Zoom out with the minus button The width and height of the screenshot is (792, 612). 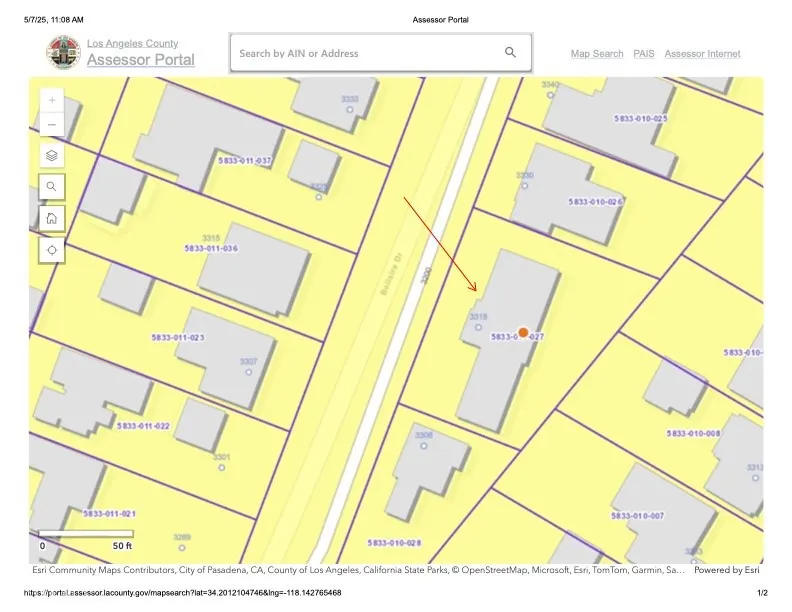point(52,125)
